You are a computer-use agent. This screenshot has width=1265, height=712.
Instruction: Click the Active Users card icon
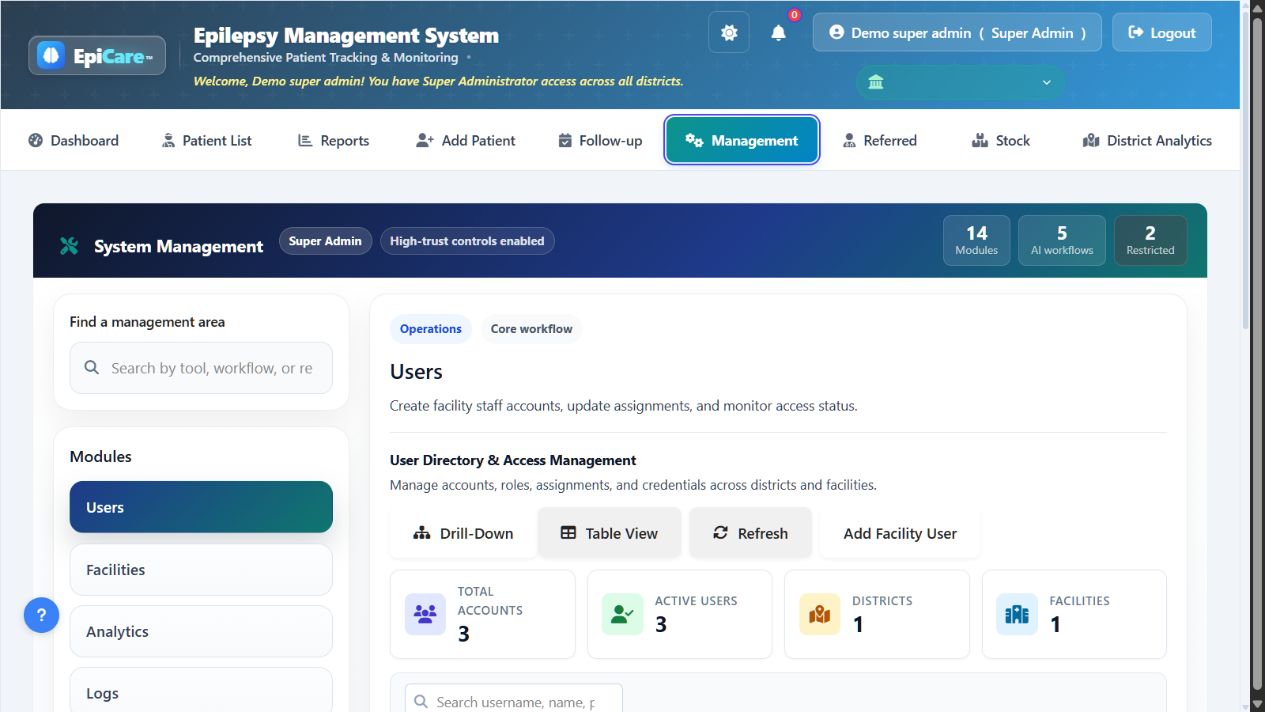(623, 614)
